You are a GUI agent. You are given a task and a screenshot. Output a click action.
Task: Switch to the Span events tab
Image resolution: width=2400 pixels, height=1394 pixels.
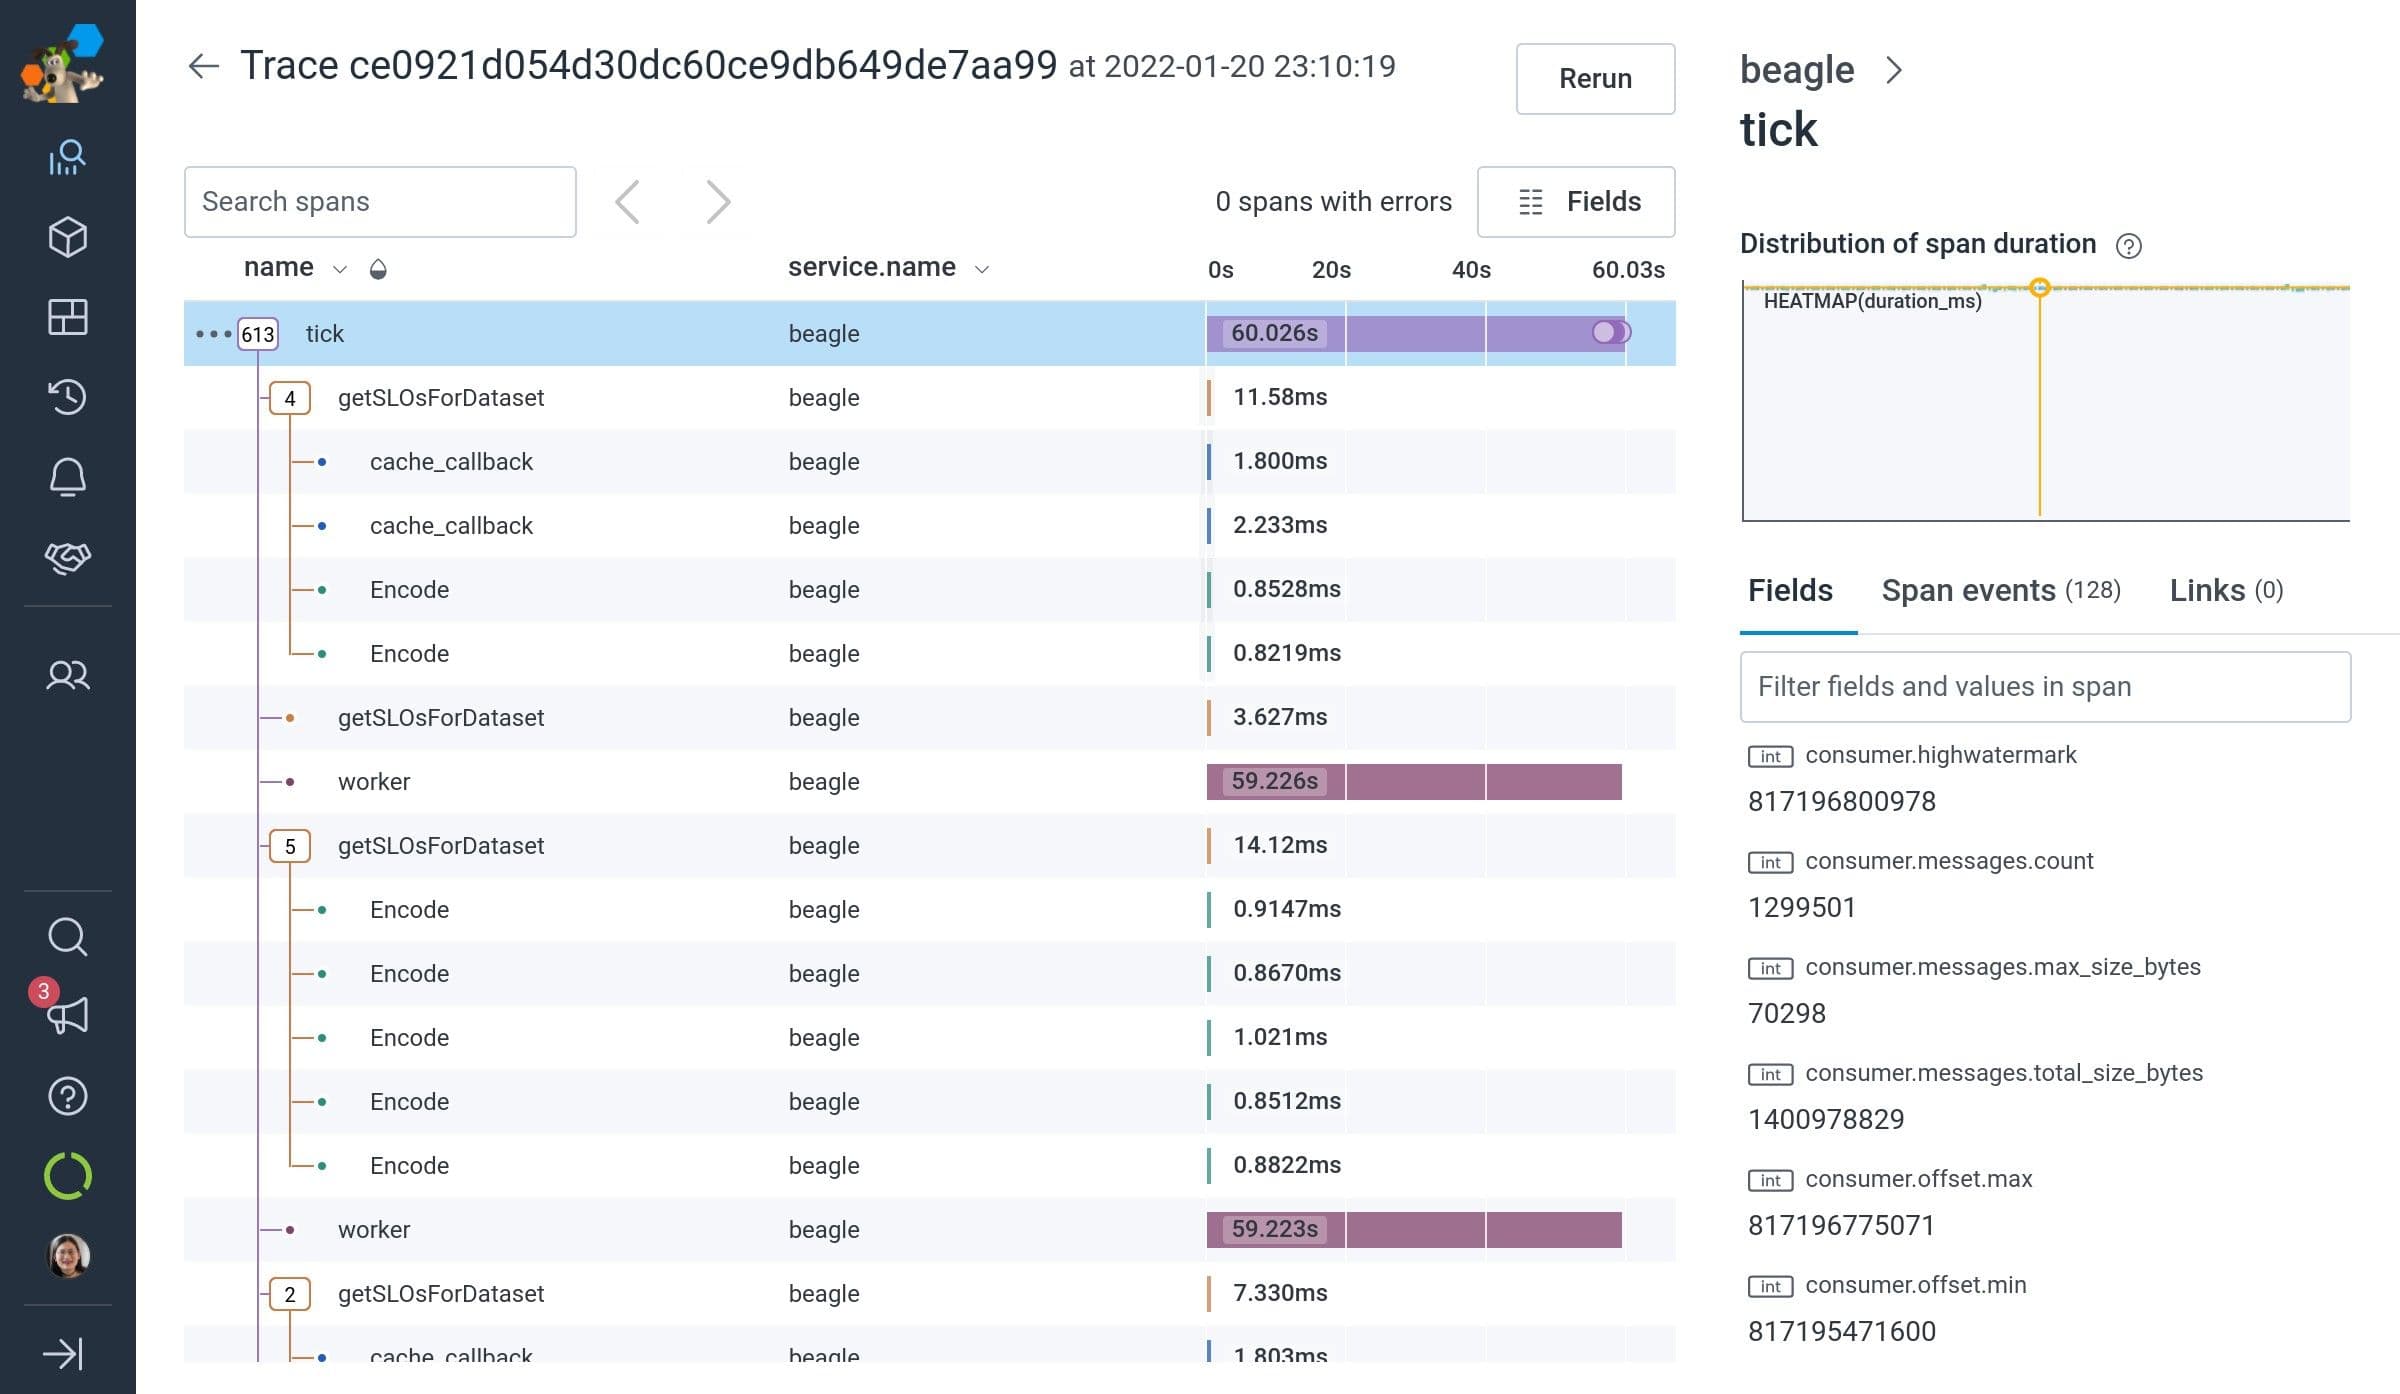[x=2000, y=590]
